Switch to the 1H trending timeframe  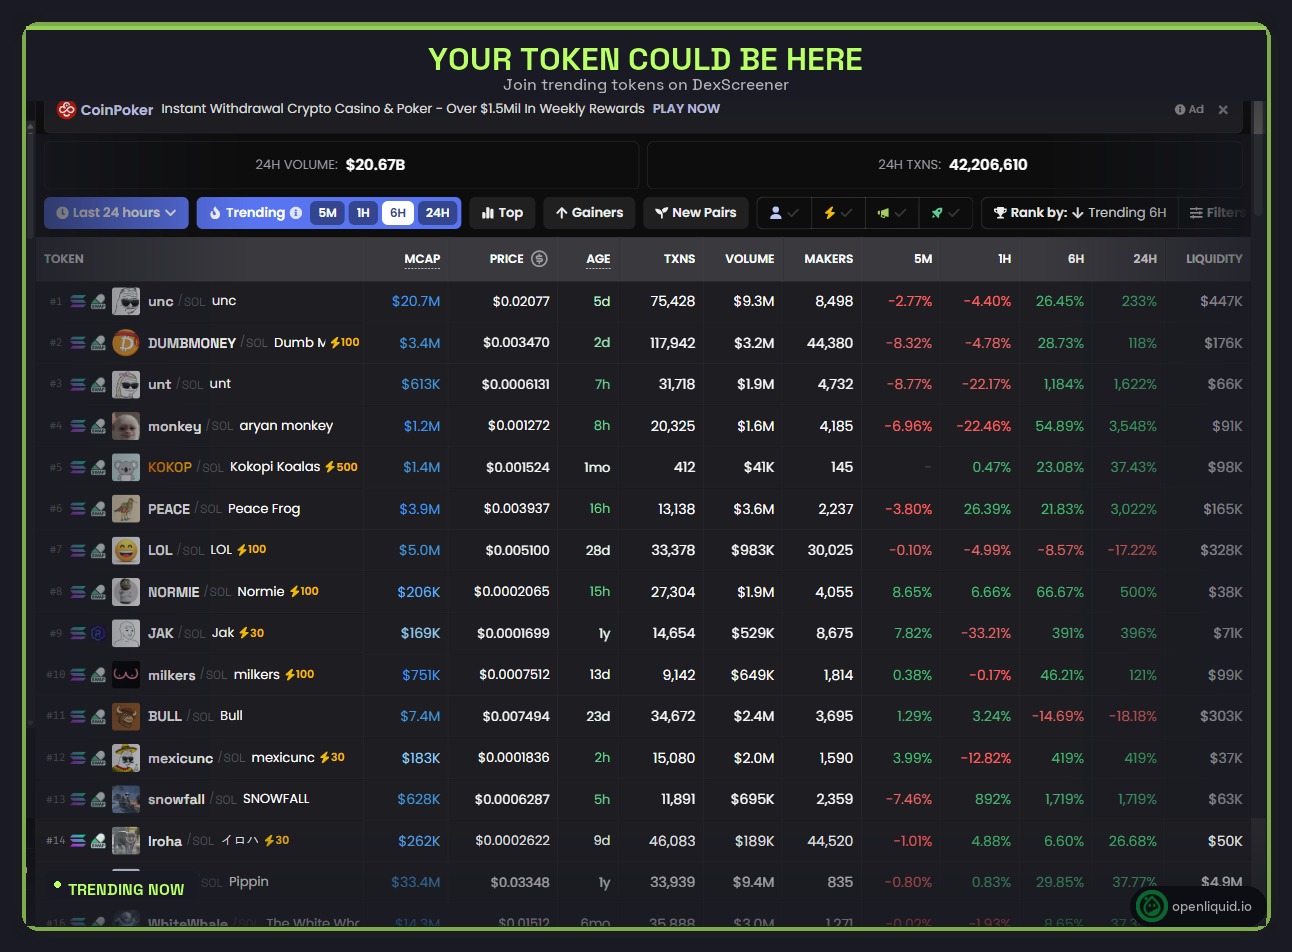[x=363, y=212]
